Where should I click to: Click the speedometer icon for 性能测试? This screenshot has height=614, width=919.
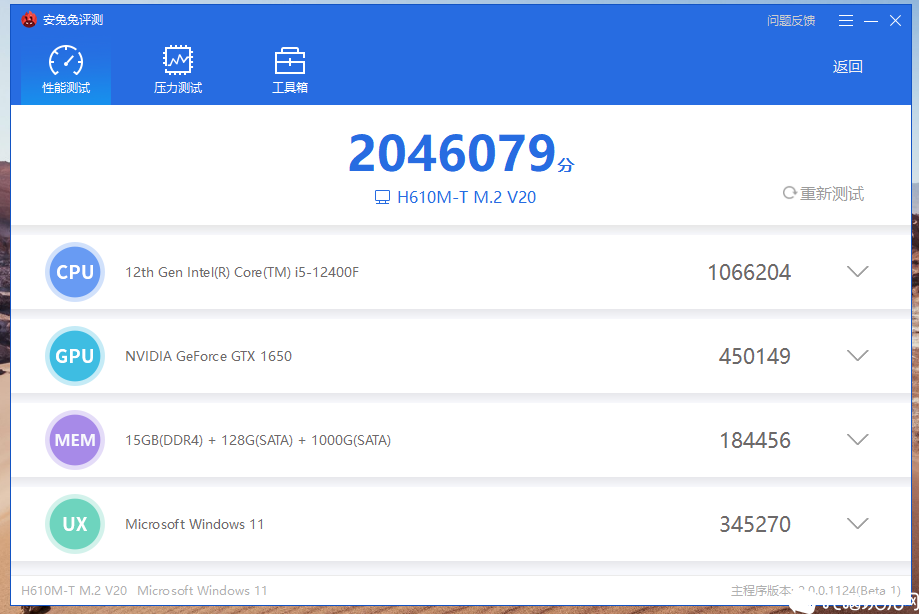(66, 60)
